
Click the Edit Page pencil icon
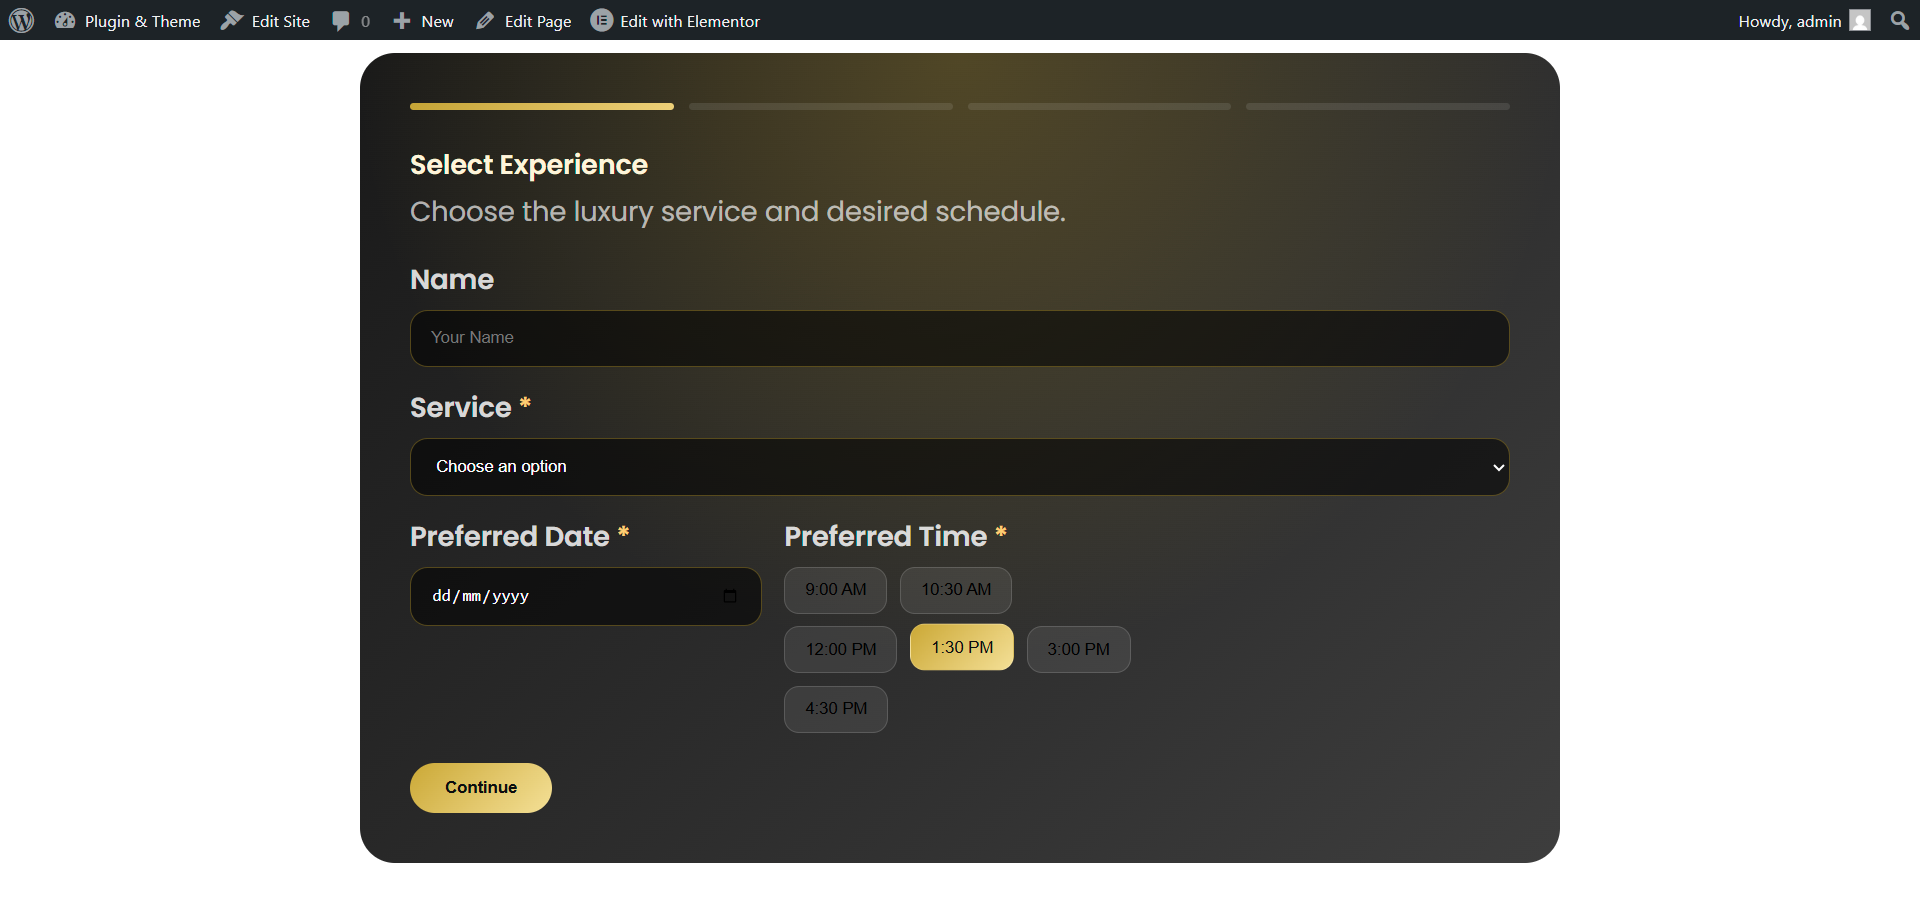(x=485, y=21)
